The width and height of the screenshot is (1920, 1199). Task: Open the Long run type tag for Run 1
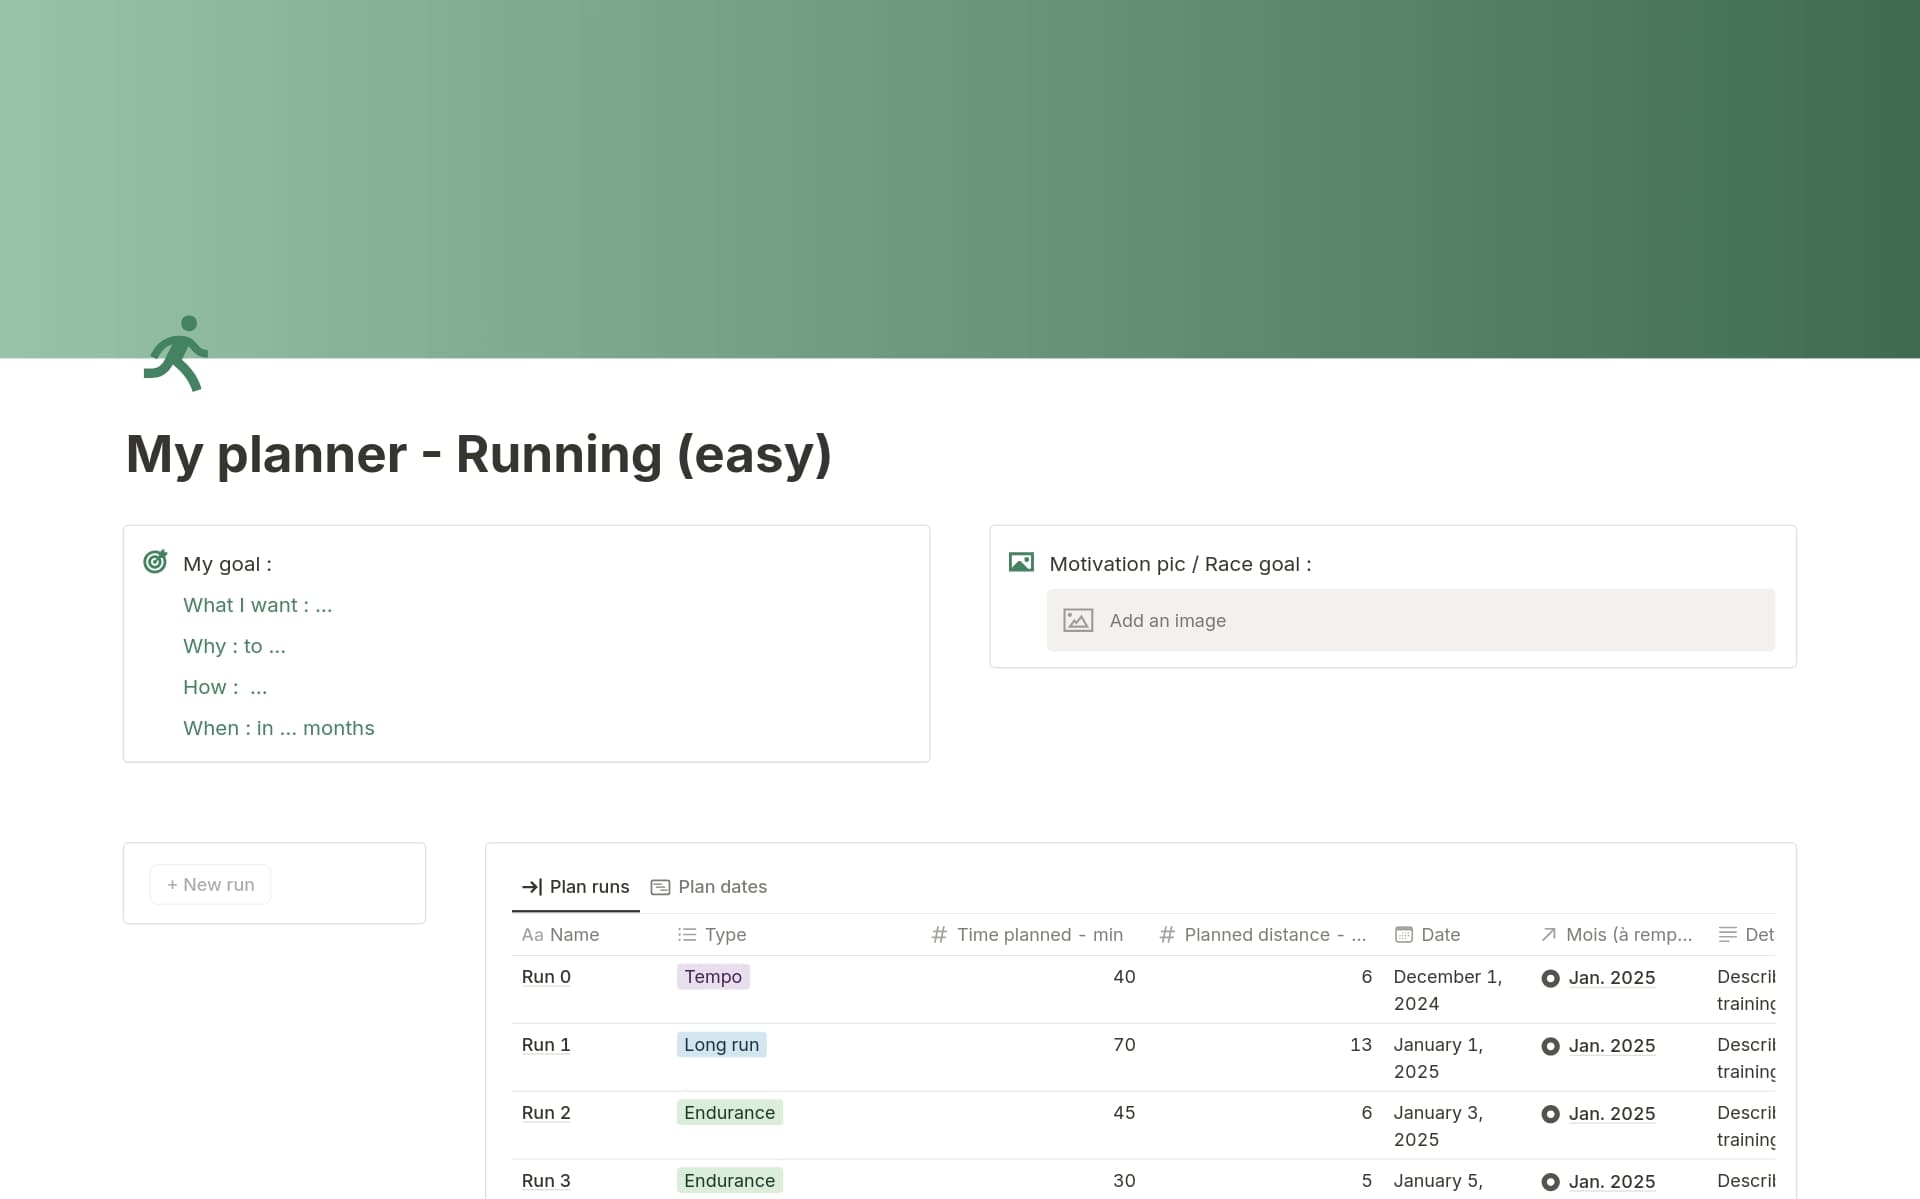pos(720,1044)
